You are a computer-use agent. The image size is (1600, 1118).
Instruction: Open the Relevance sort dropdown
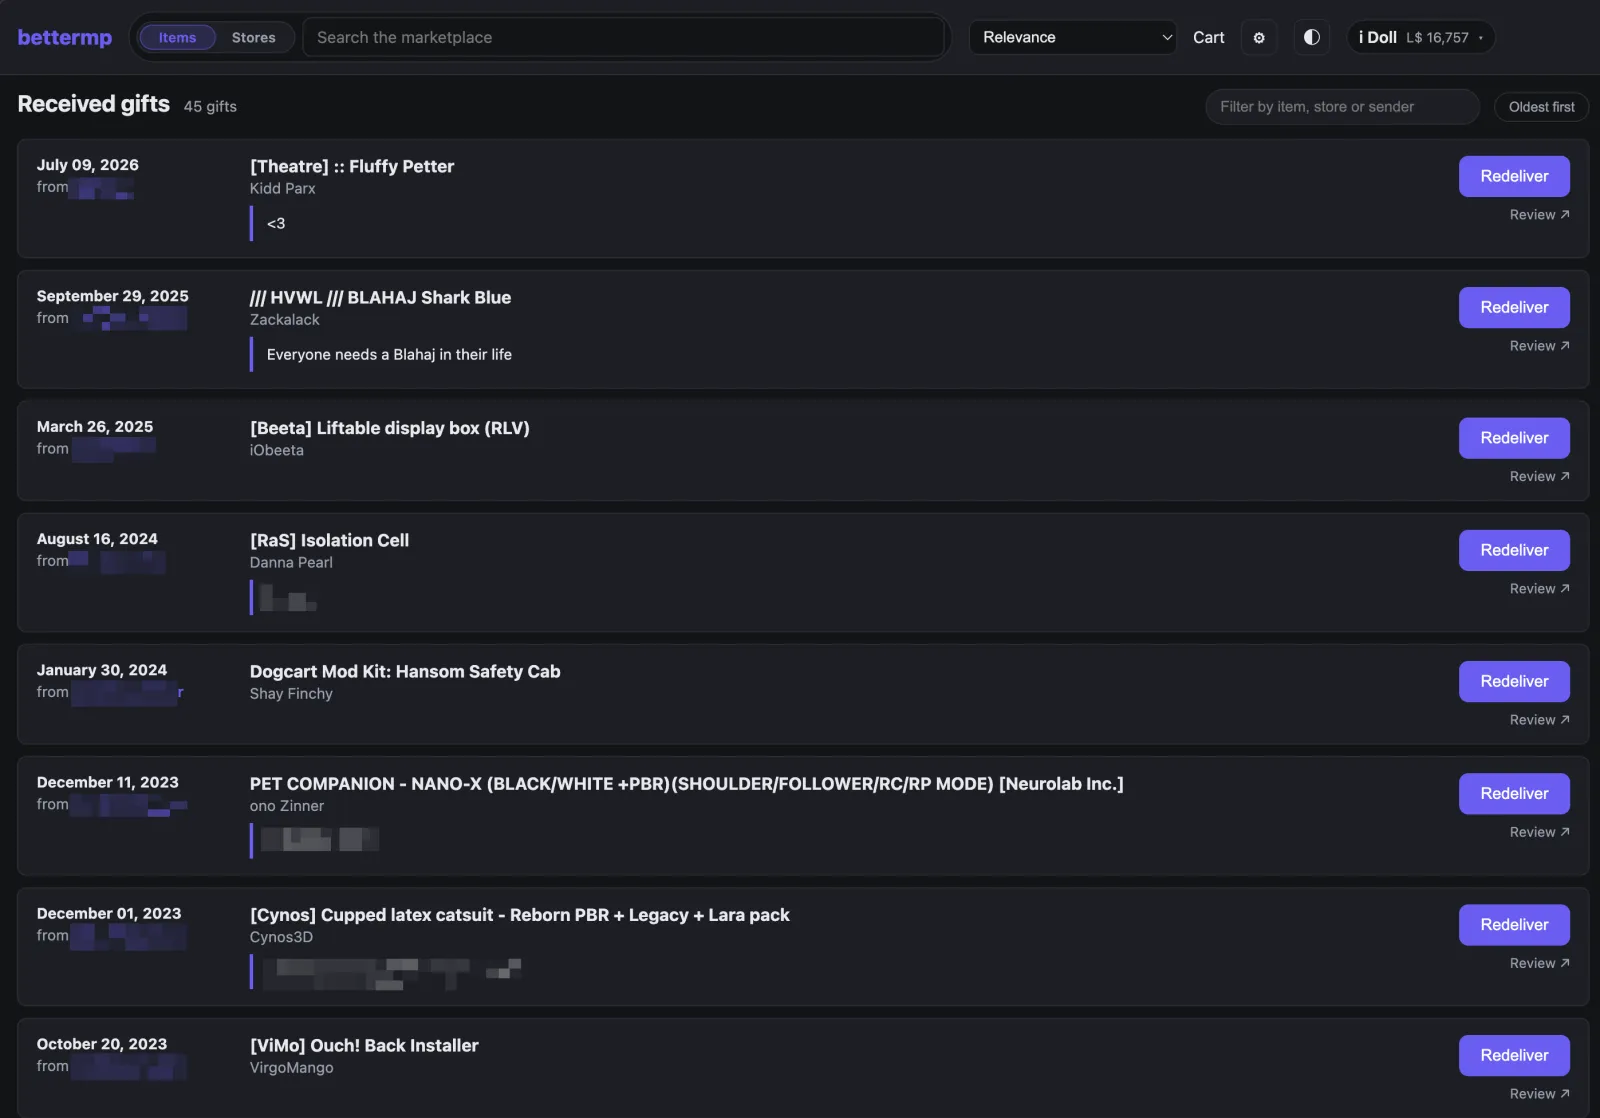pos(1073,38)
